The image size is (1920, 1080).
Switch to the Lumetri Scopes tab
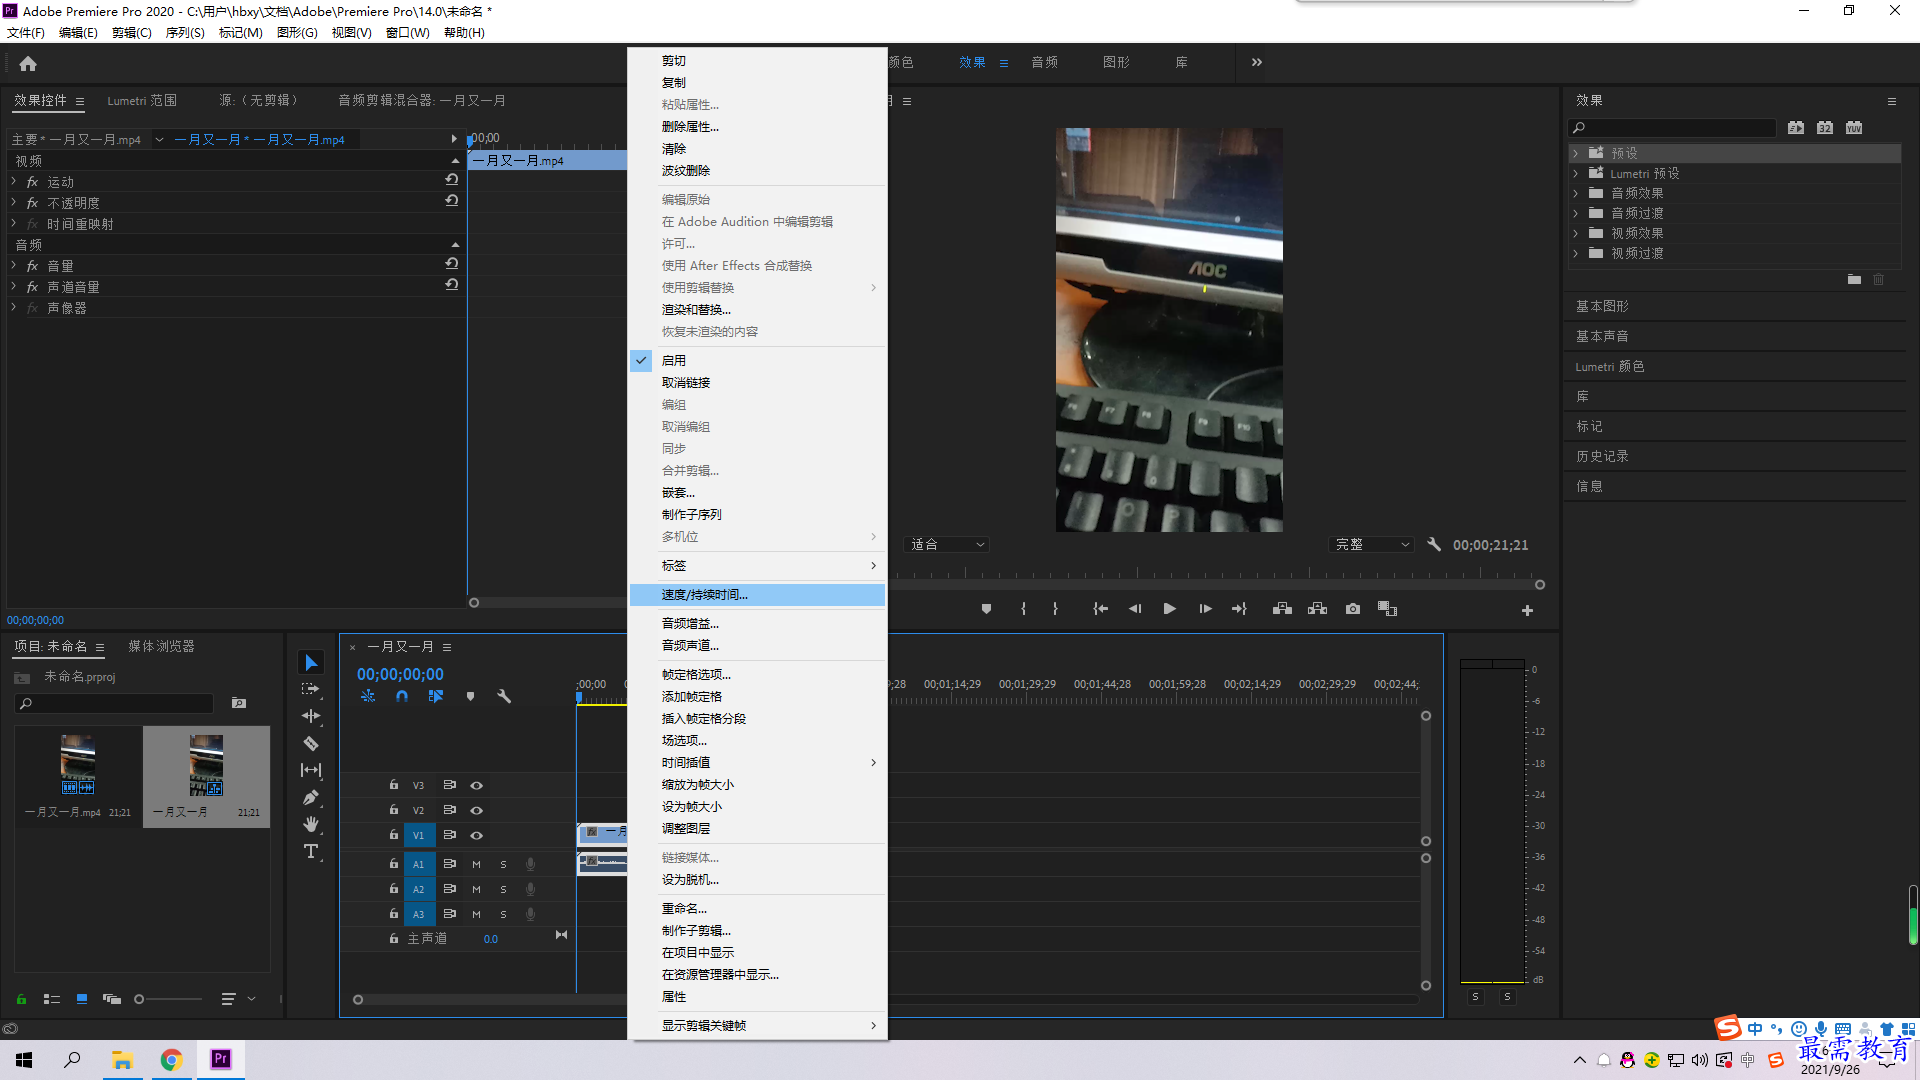click(142, 100)
